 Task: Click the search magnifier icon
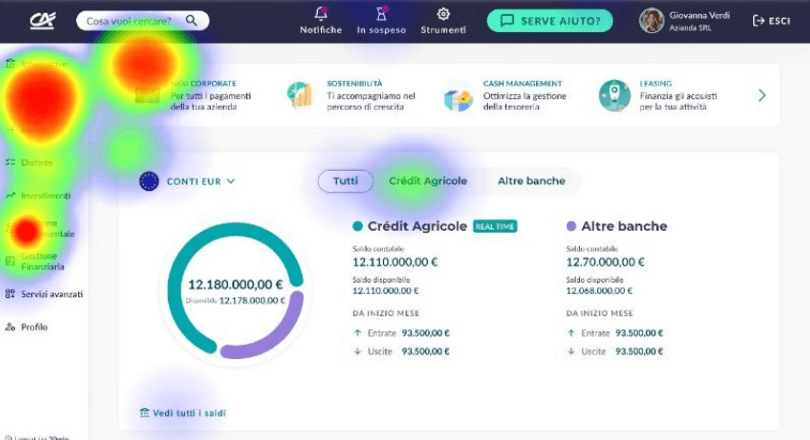[191, 21]
